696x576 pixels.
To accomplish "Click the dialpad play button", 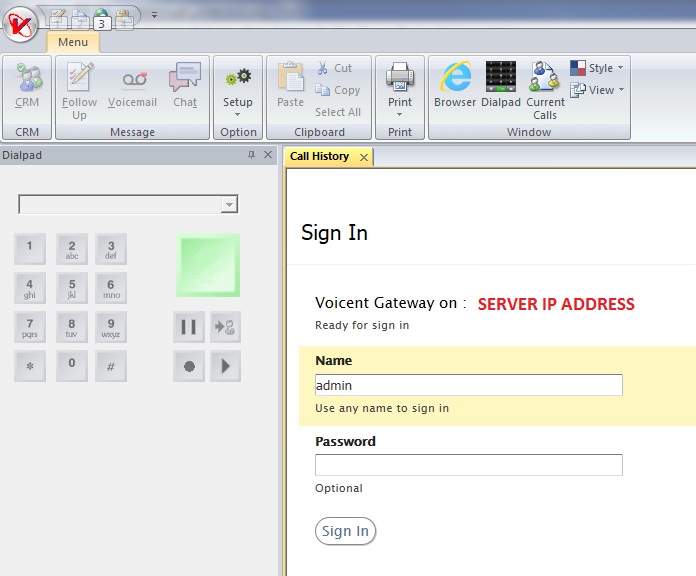I will [225, 366].
